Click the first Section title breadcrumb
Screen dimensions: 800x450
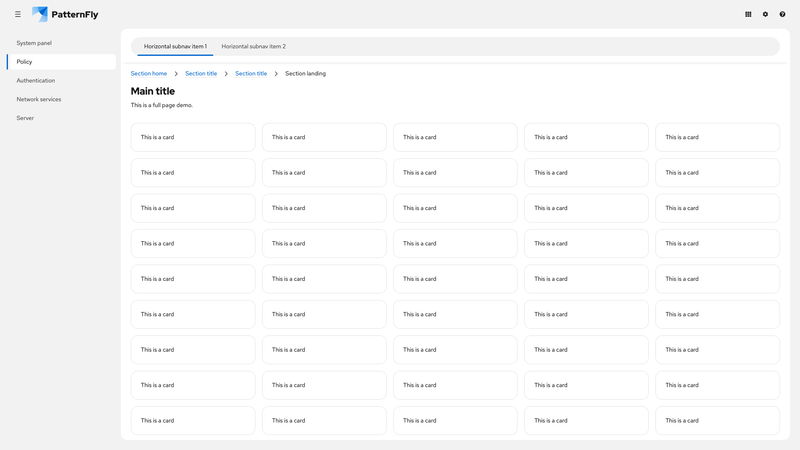[x=201, y=73]
